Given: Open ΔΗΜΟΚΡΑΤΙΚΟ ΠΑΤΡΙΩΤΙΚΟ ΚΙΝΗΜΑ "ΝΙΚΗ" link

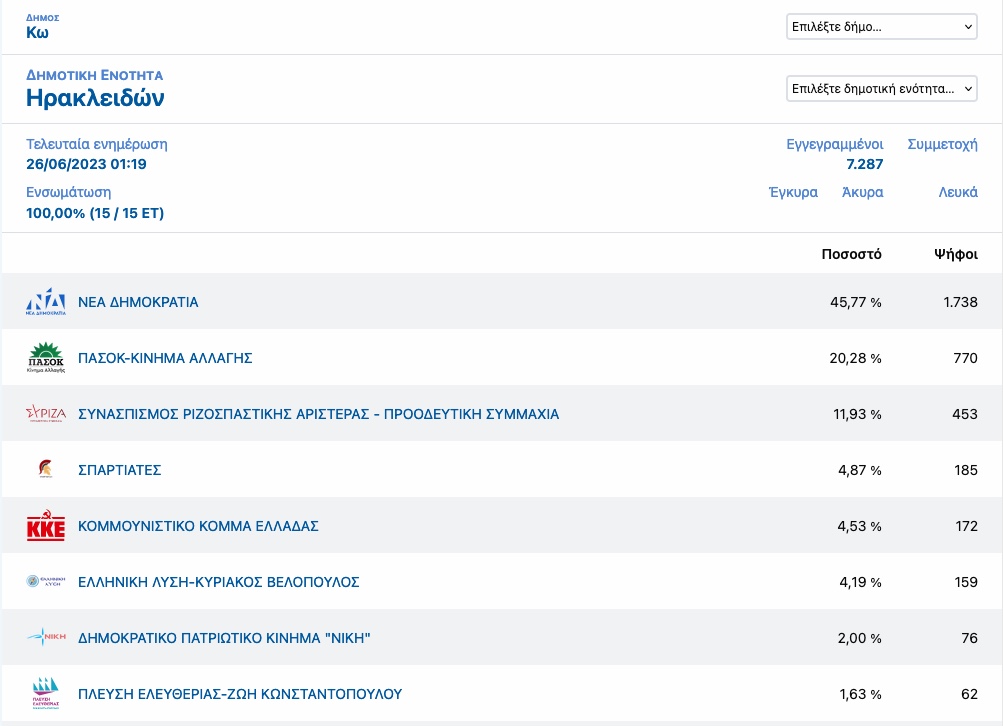Looking at the screenshot, I should (225, 638).
